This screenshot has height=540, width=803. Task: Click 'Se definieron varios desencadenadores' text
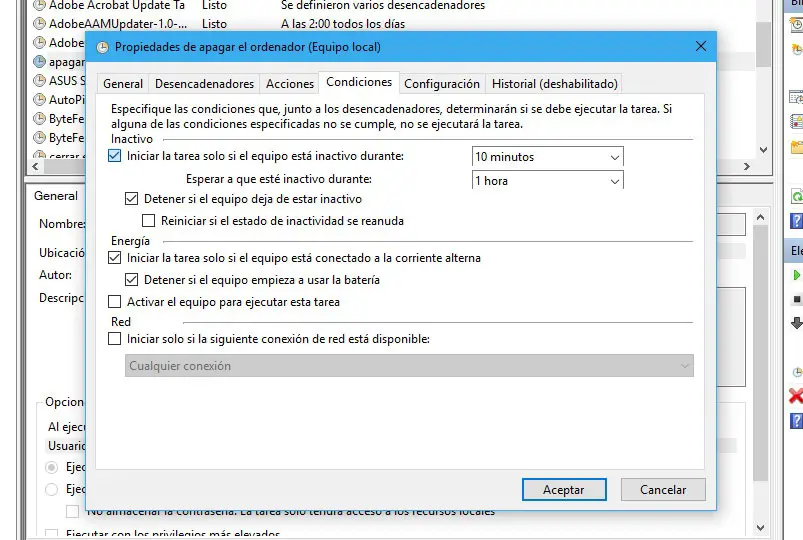(383, 6)
